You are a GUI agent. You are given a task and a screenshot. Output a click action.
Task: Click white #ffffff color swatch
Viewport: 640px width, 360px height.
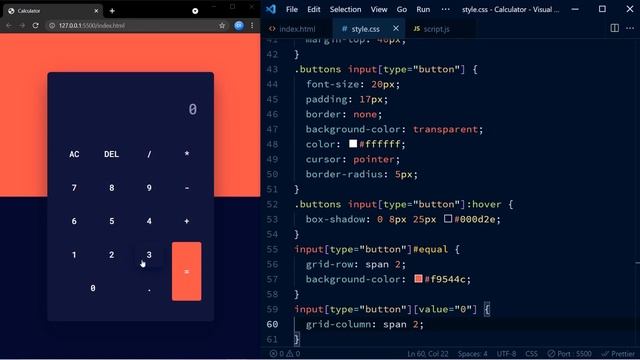tap(353, 144)
